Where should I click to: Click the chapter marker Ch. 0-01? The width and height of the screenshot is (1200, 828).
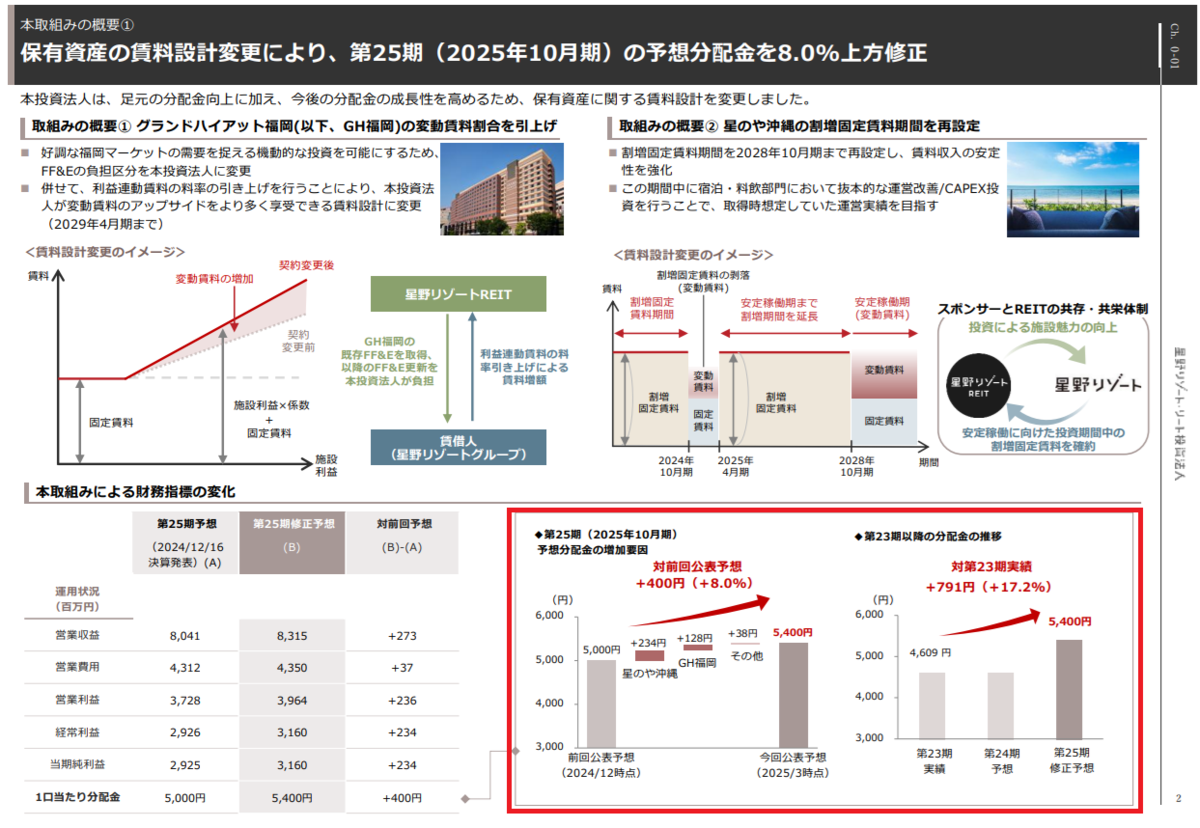point(1172,45)
